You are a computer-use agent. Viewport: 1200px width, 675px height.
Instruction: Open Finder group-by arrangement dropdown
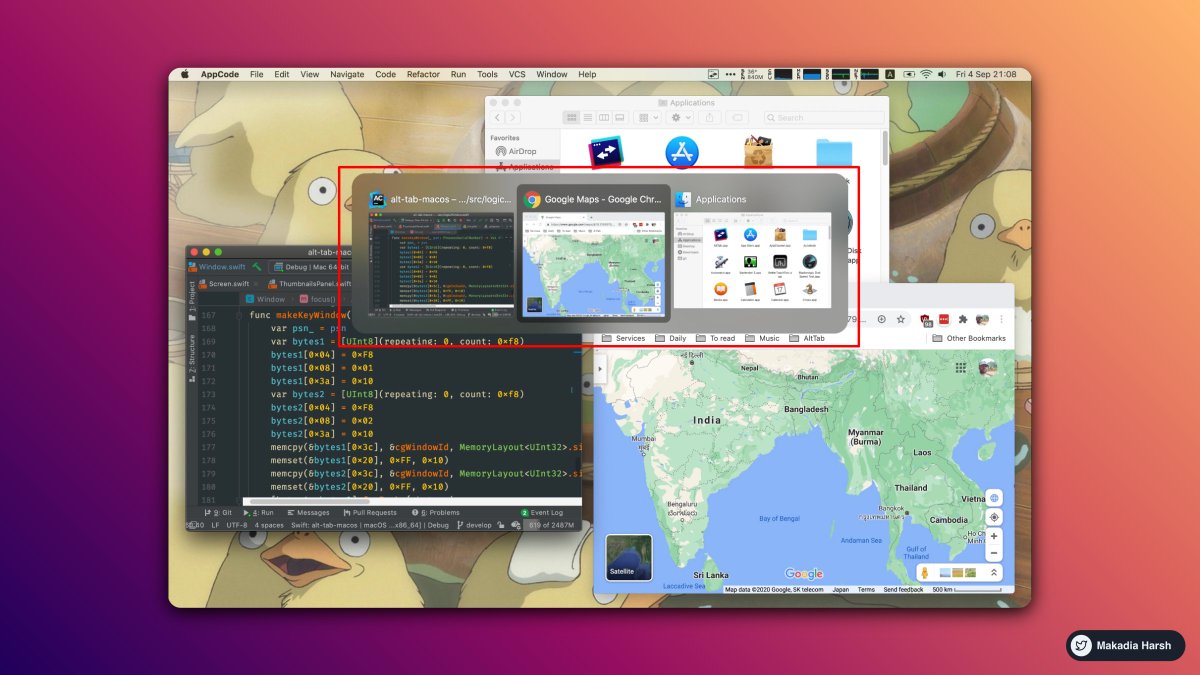648,117
